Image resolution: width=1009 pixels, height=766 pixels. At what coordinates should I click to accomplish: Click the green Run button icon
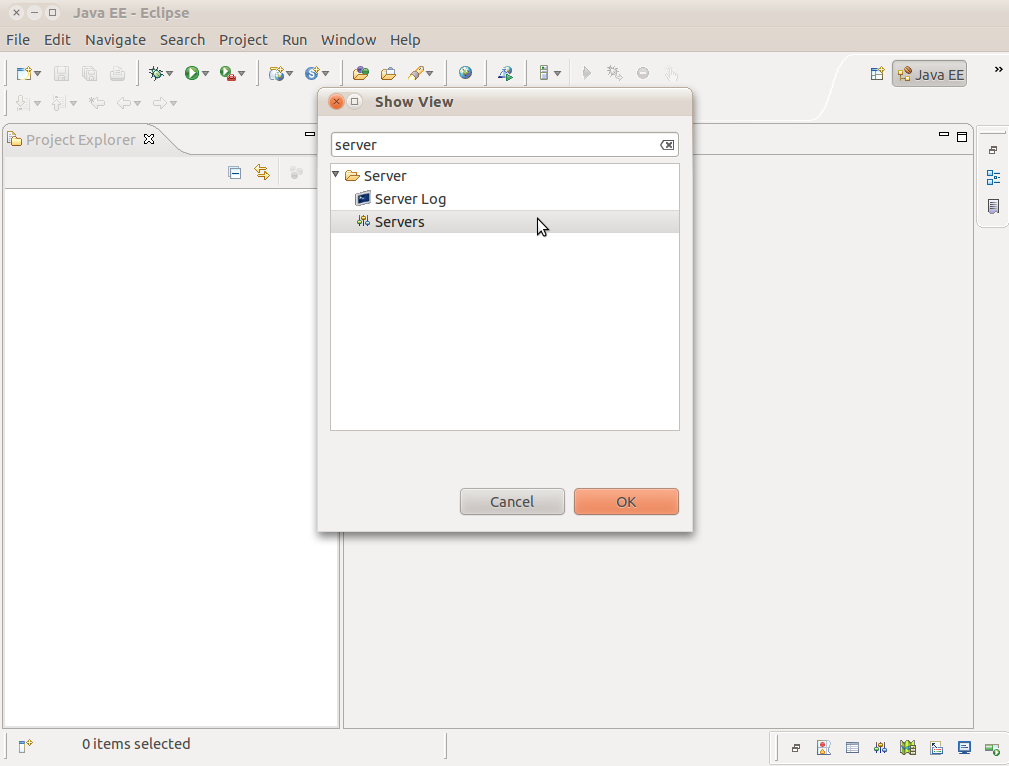tap(191, 73)
